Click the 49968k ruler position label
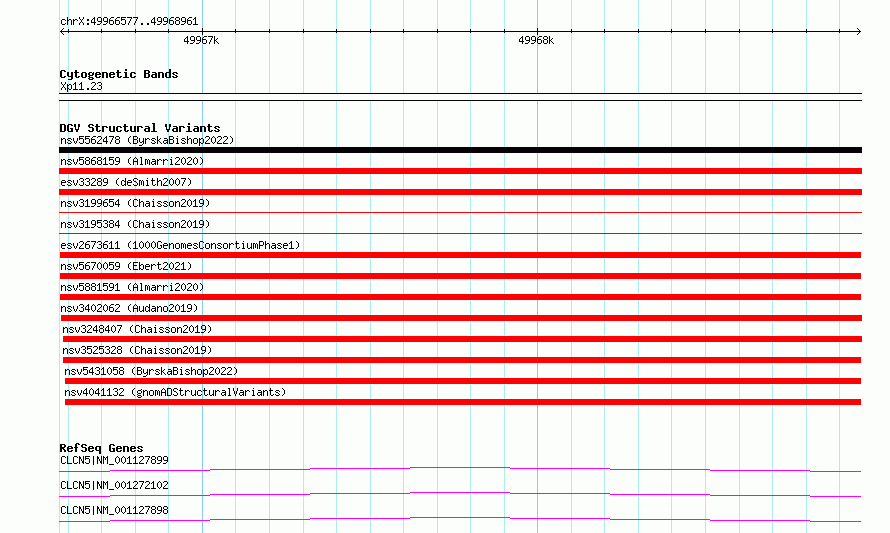This screenshot has height=533, width=890. tap(536, 40)
